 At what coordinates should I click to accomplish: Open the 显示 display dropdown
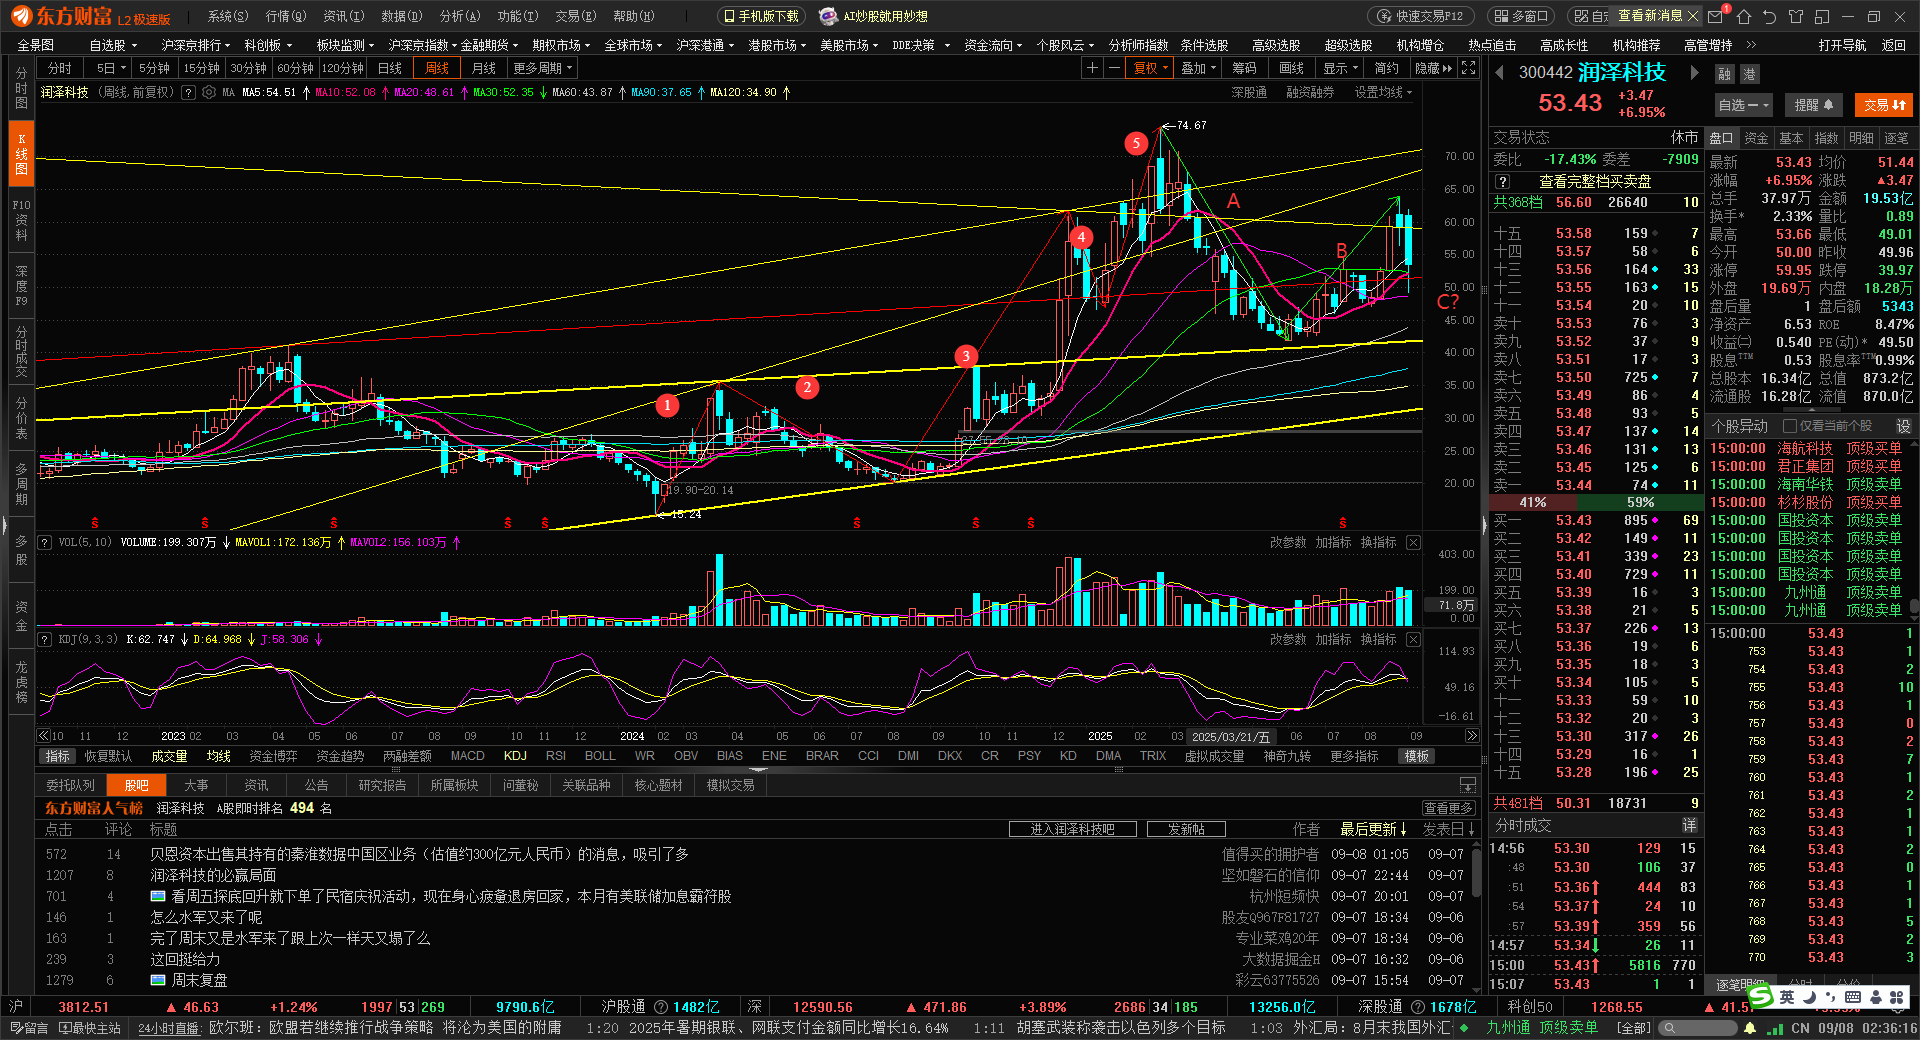click(1340, 68)
